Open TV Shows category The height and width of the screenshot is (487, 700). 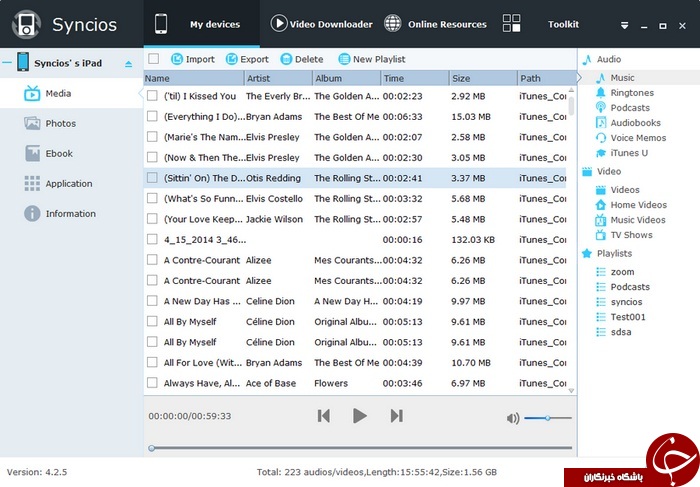(631, 235)
